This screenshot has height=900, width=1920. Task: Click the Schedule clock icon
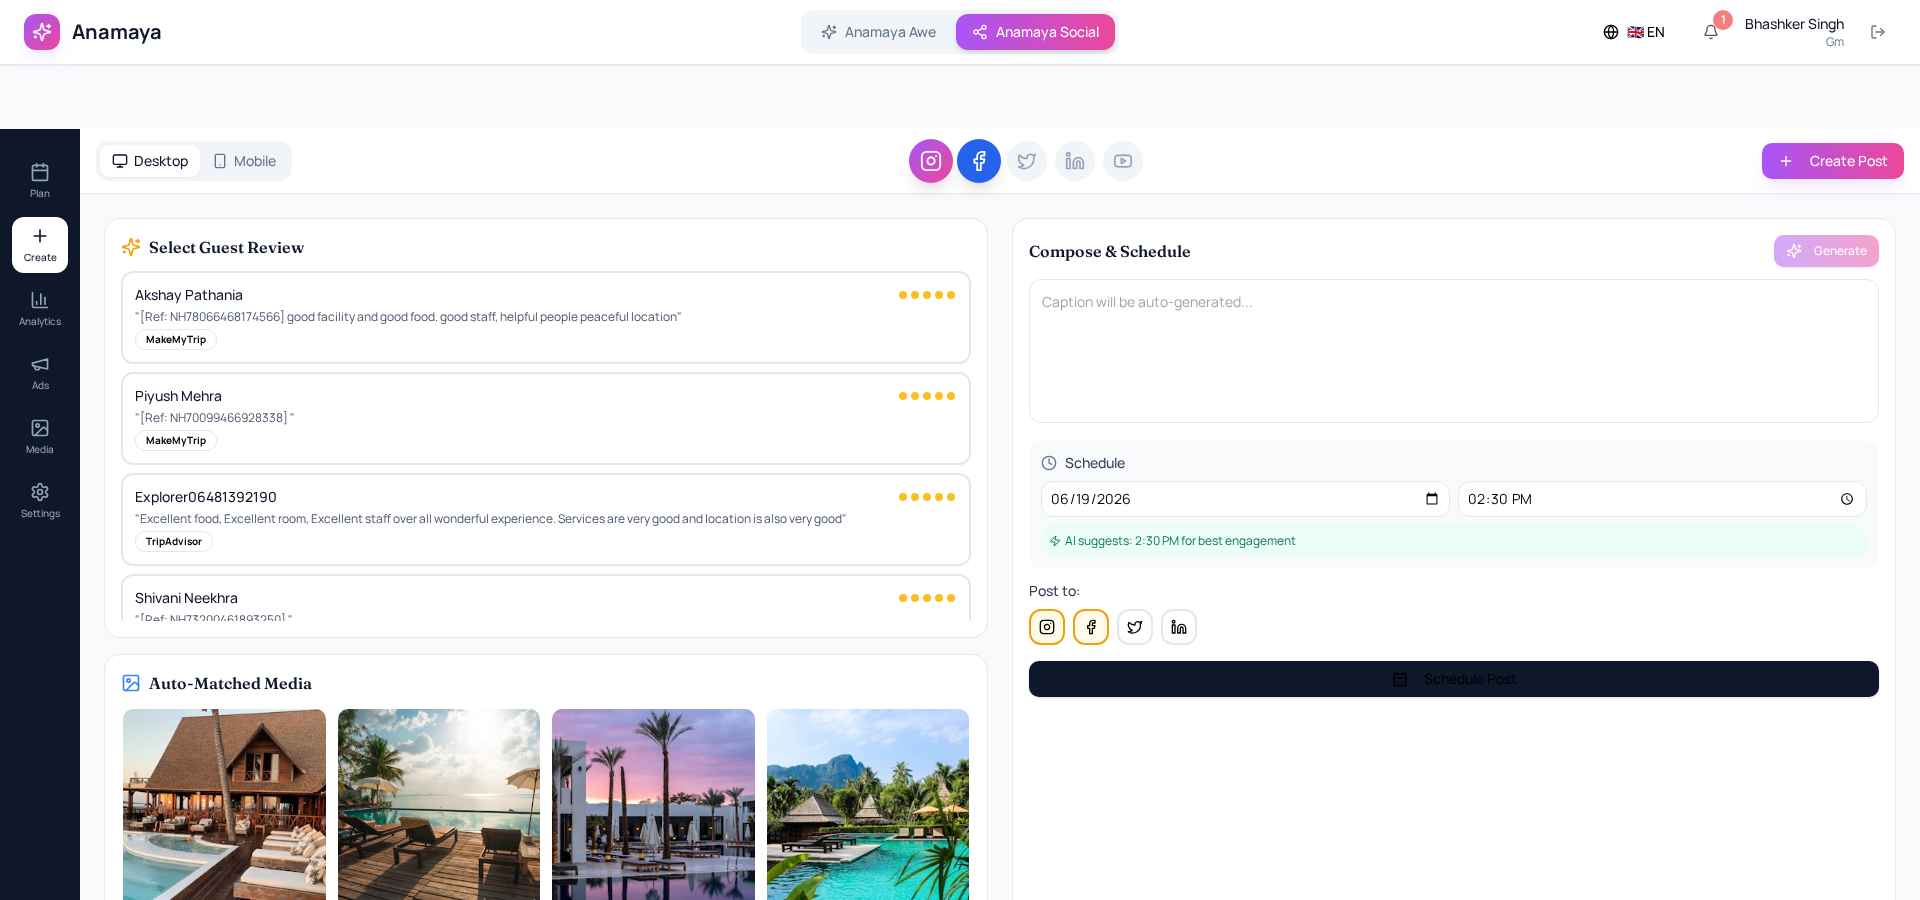click(1049, 463)
